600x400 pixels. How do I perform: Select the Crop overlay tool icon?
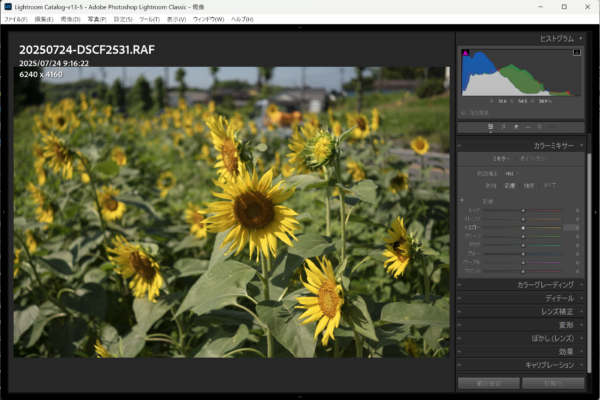click(x=503, y=127)
